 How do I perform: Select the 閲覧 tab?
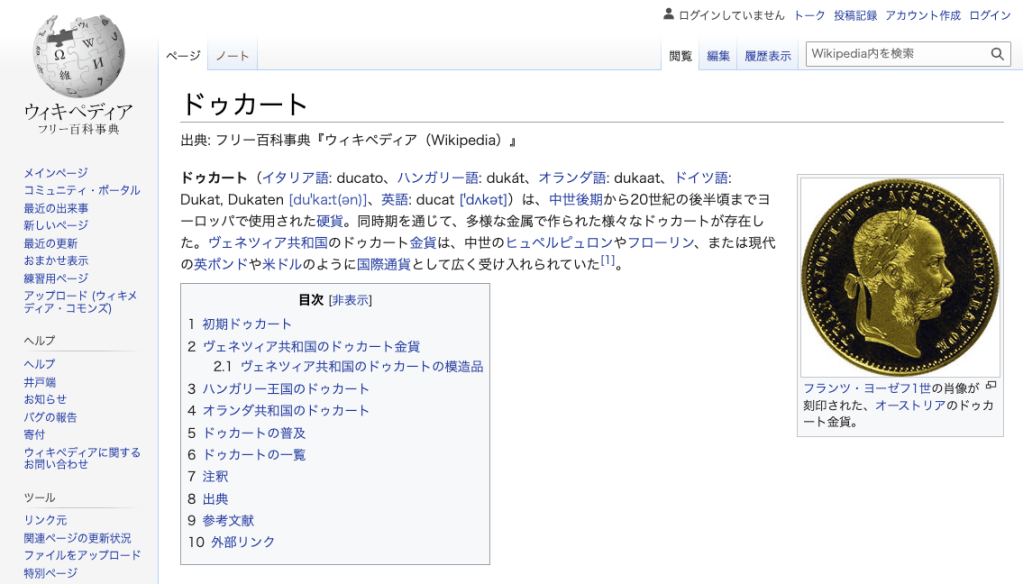click(x=681, y=56)
